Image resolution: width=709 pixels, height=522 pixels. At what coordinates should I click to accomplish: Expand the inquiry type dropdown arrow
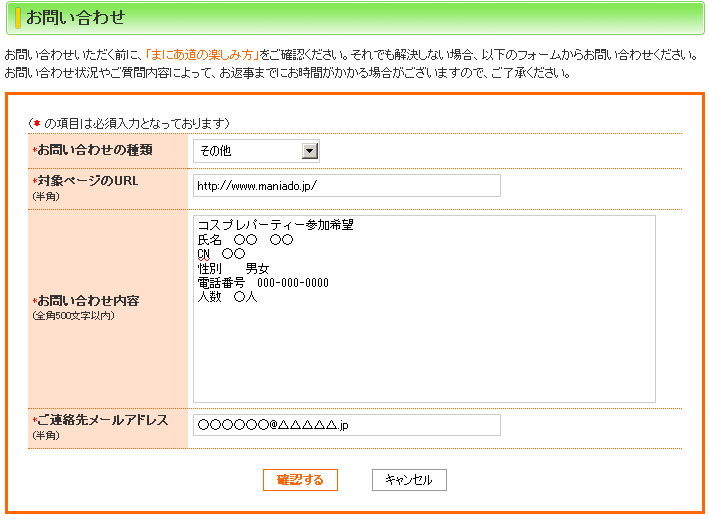point(309,151)
